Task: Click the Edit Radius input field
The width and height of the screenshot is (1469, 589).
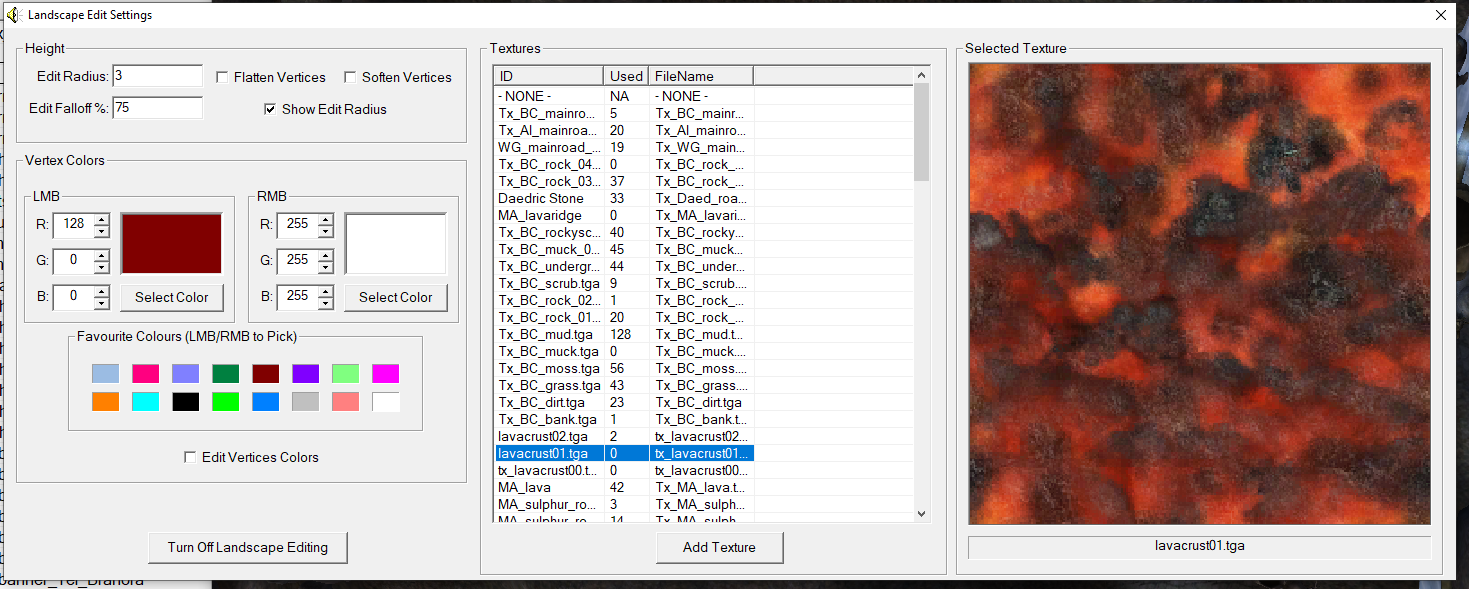Action: click(157, 76)
